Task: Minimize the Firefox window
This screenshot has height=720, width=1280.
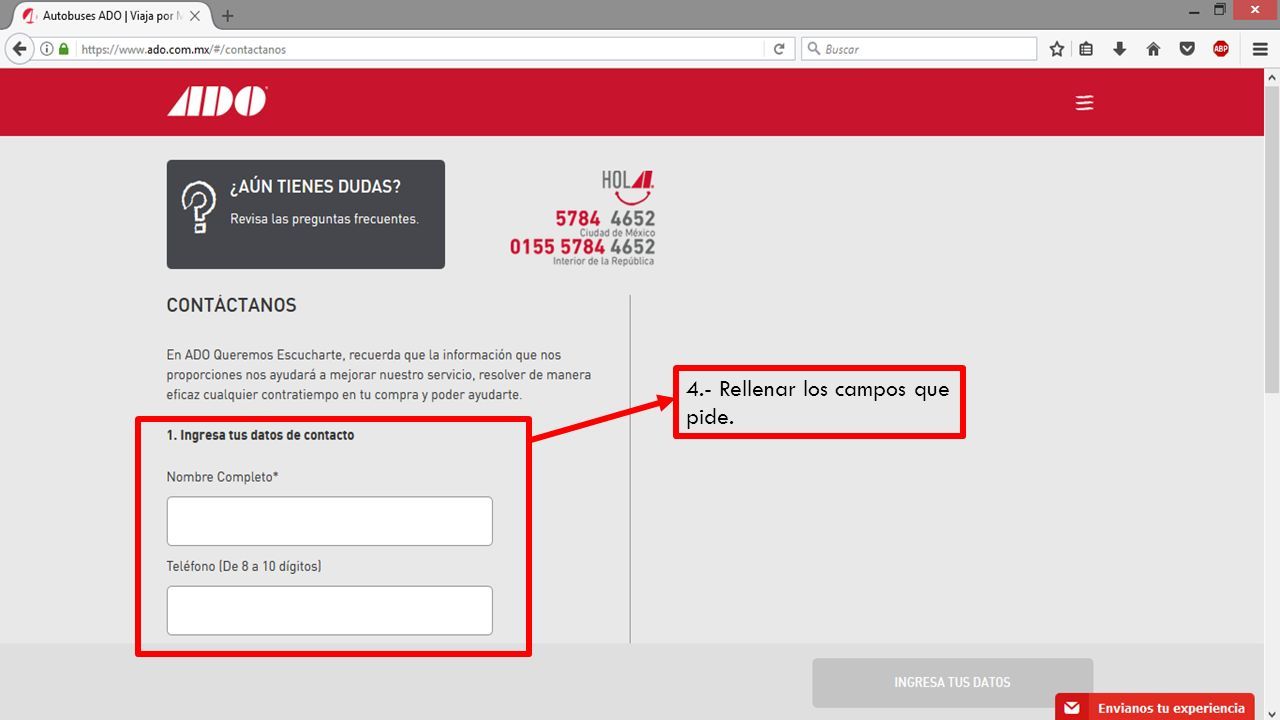Action: 1194,11
